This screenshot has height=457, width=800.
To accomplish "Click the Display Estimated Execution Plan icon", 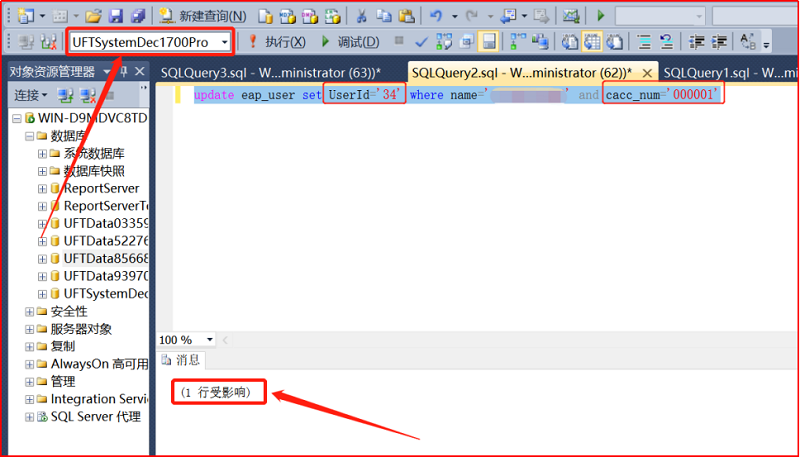I will (x=444, y=42).
